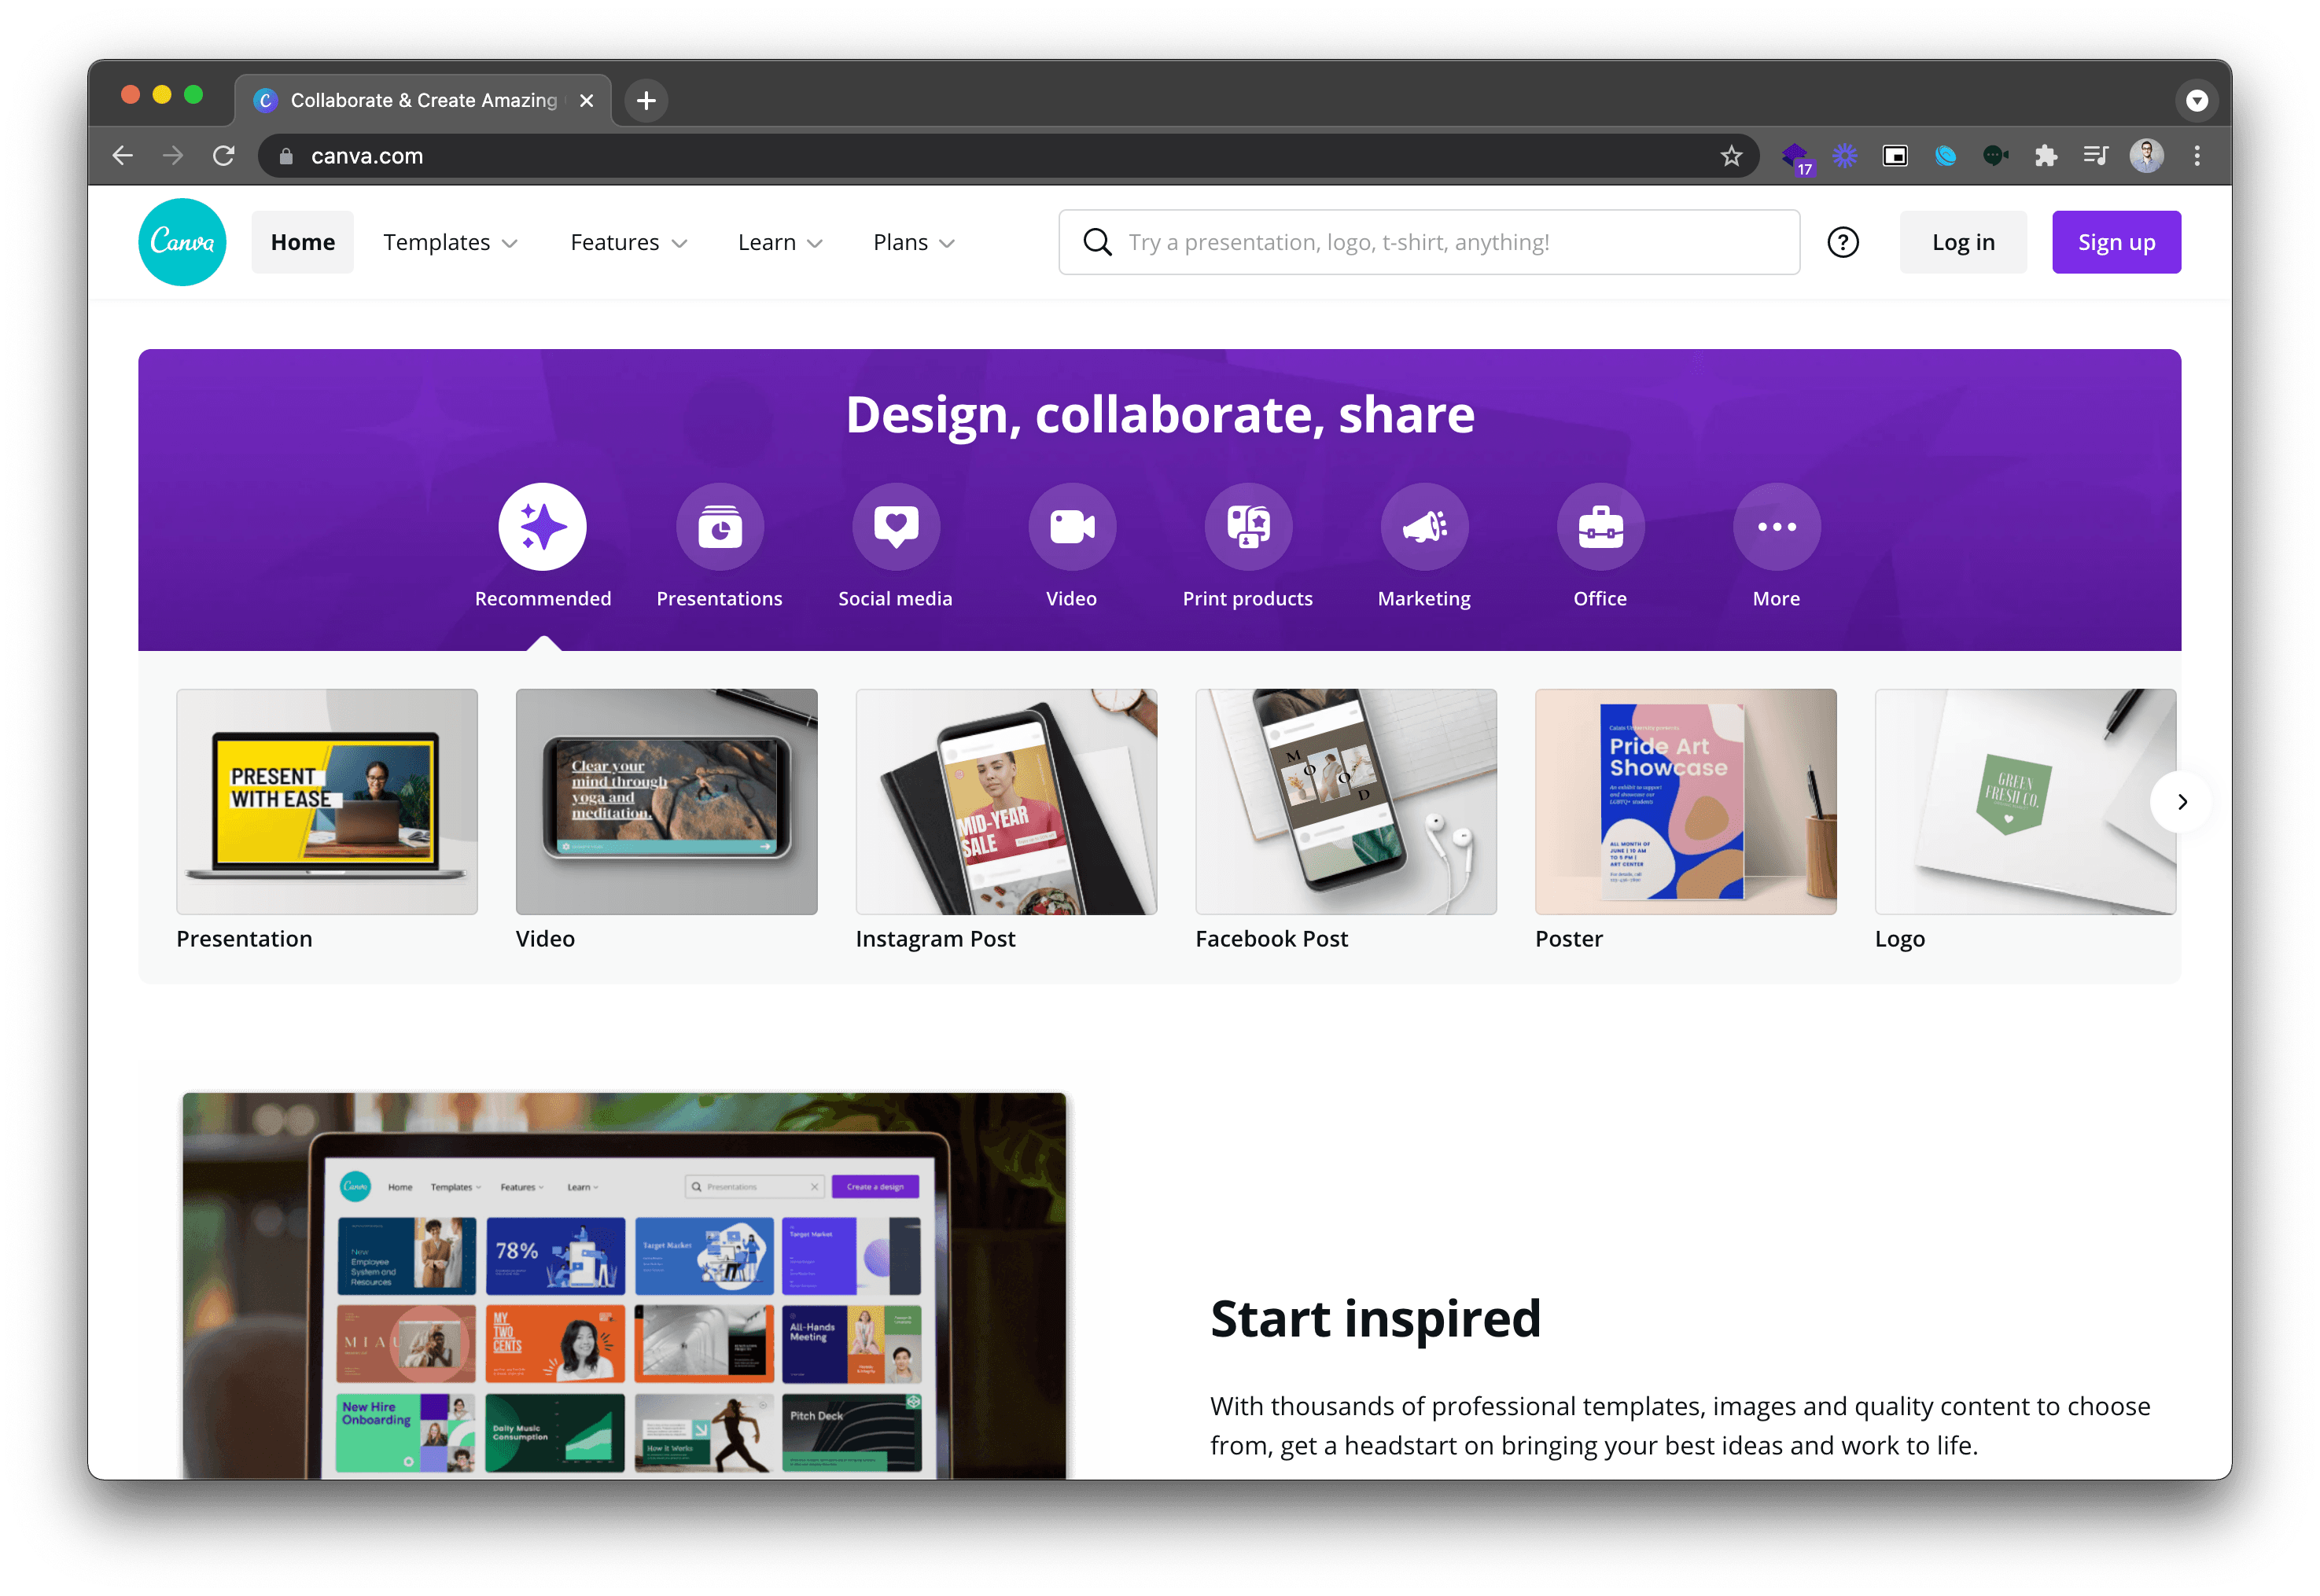
Task: Go forward in browser history
Action: pos(173,156)
